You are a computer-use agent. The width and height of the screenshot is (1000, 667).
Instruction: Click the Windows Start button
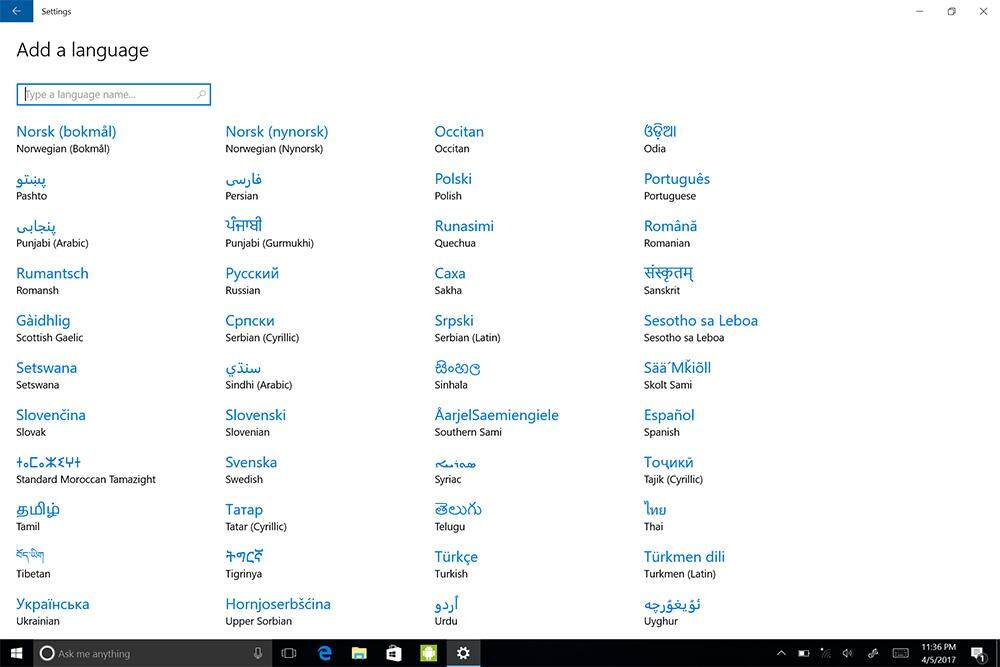point(16,653)
